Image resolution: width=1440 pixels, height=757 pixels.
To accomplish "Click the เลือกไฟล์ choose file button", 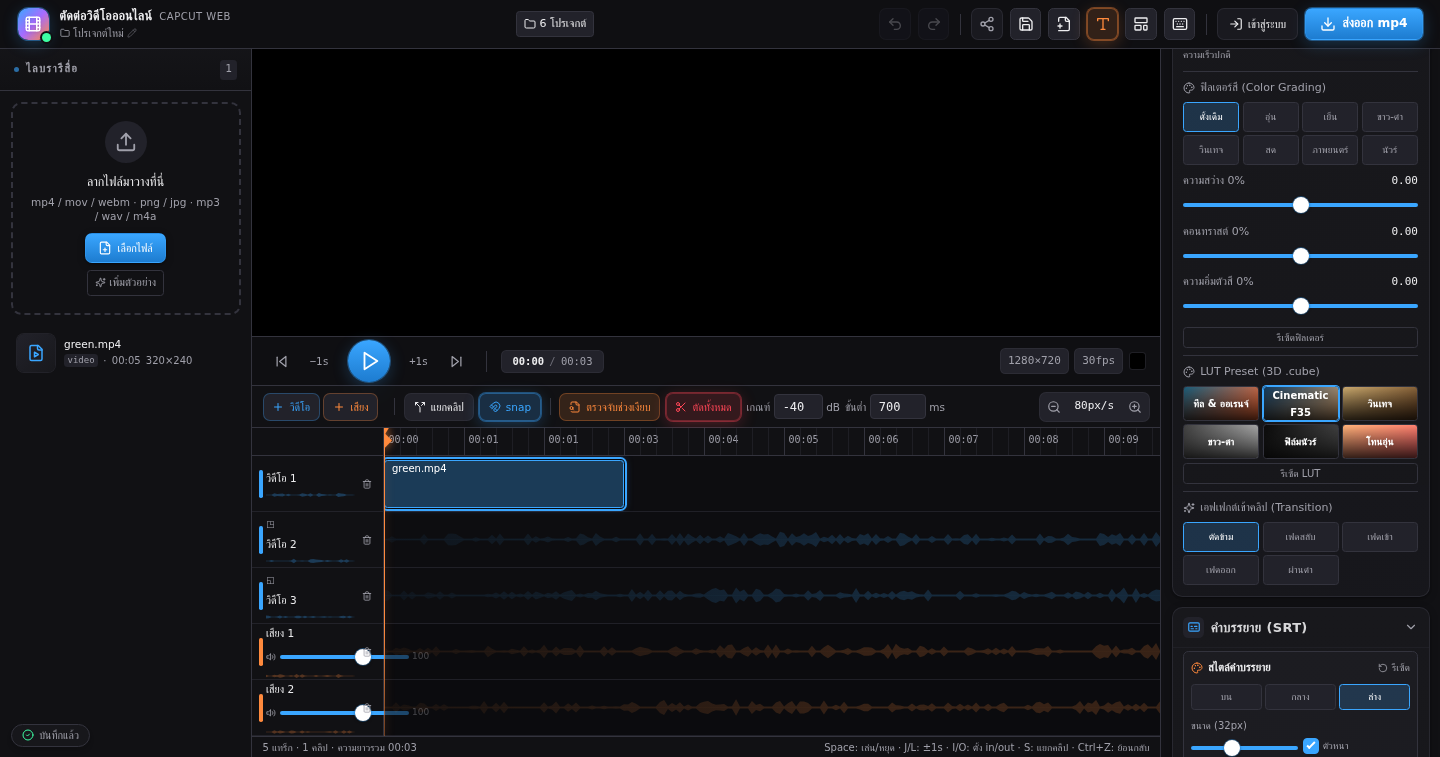I will point(126,248).
